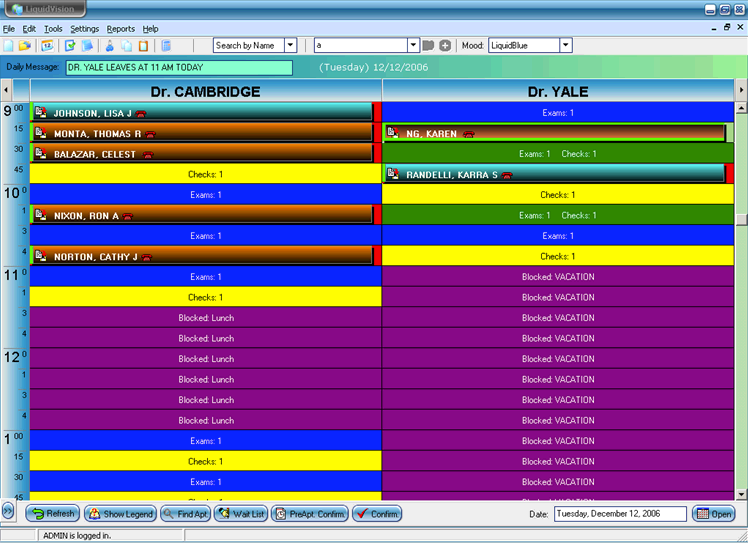Viewport: 748px width, 543px height.
Task: Click the new document toolbar icon
Action: tap(9, 46)
